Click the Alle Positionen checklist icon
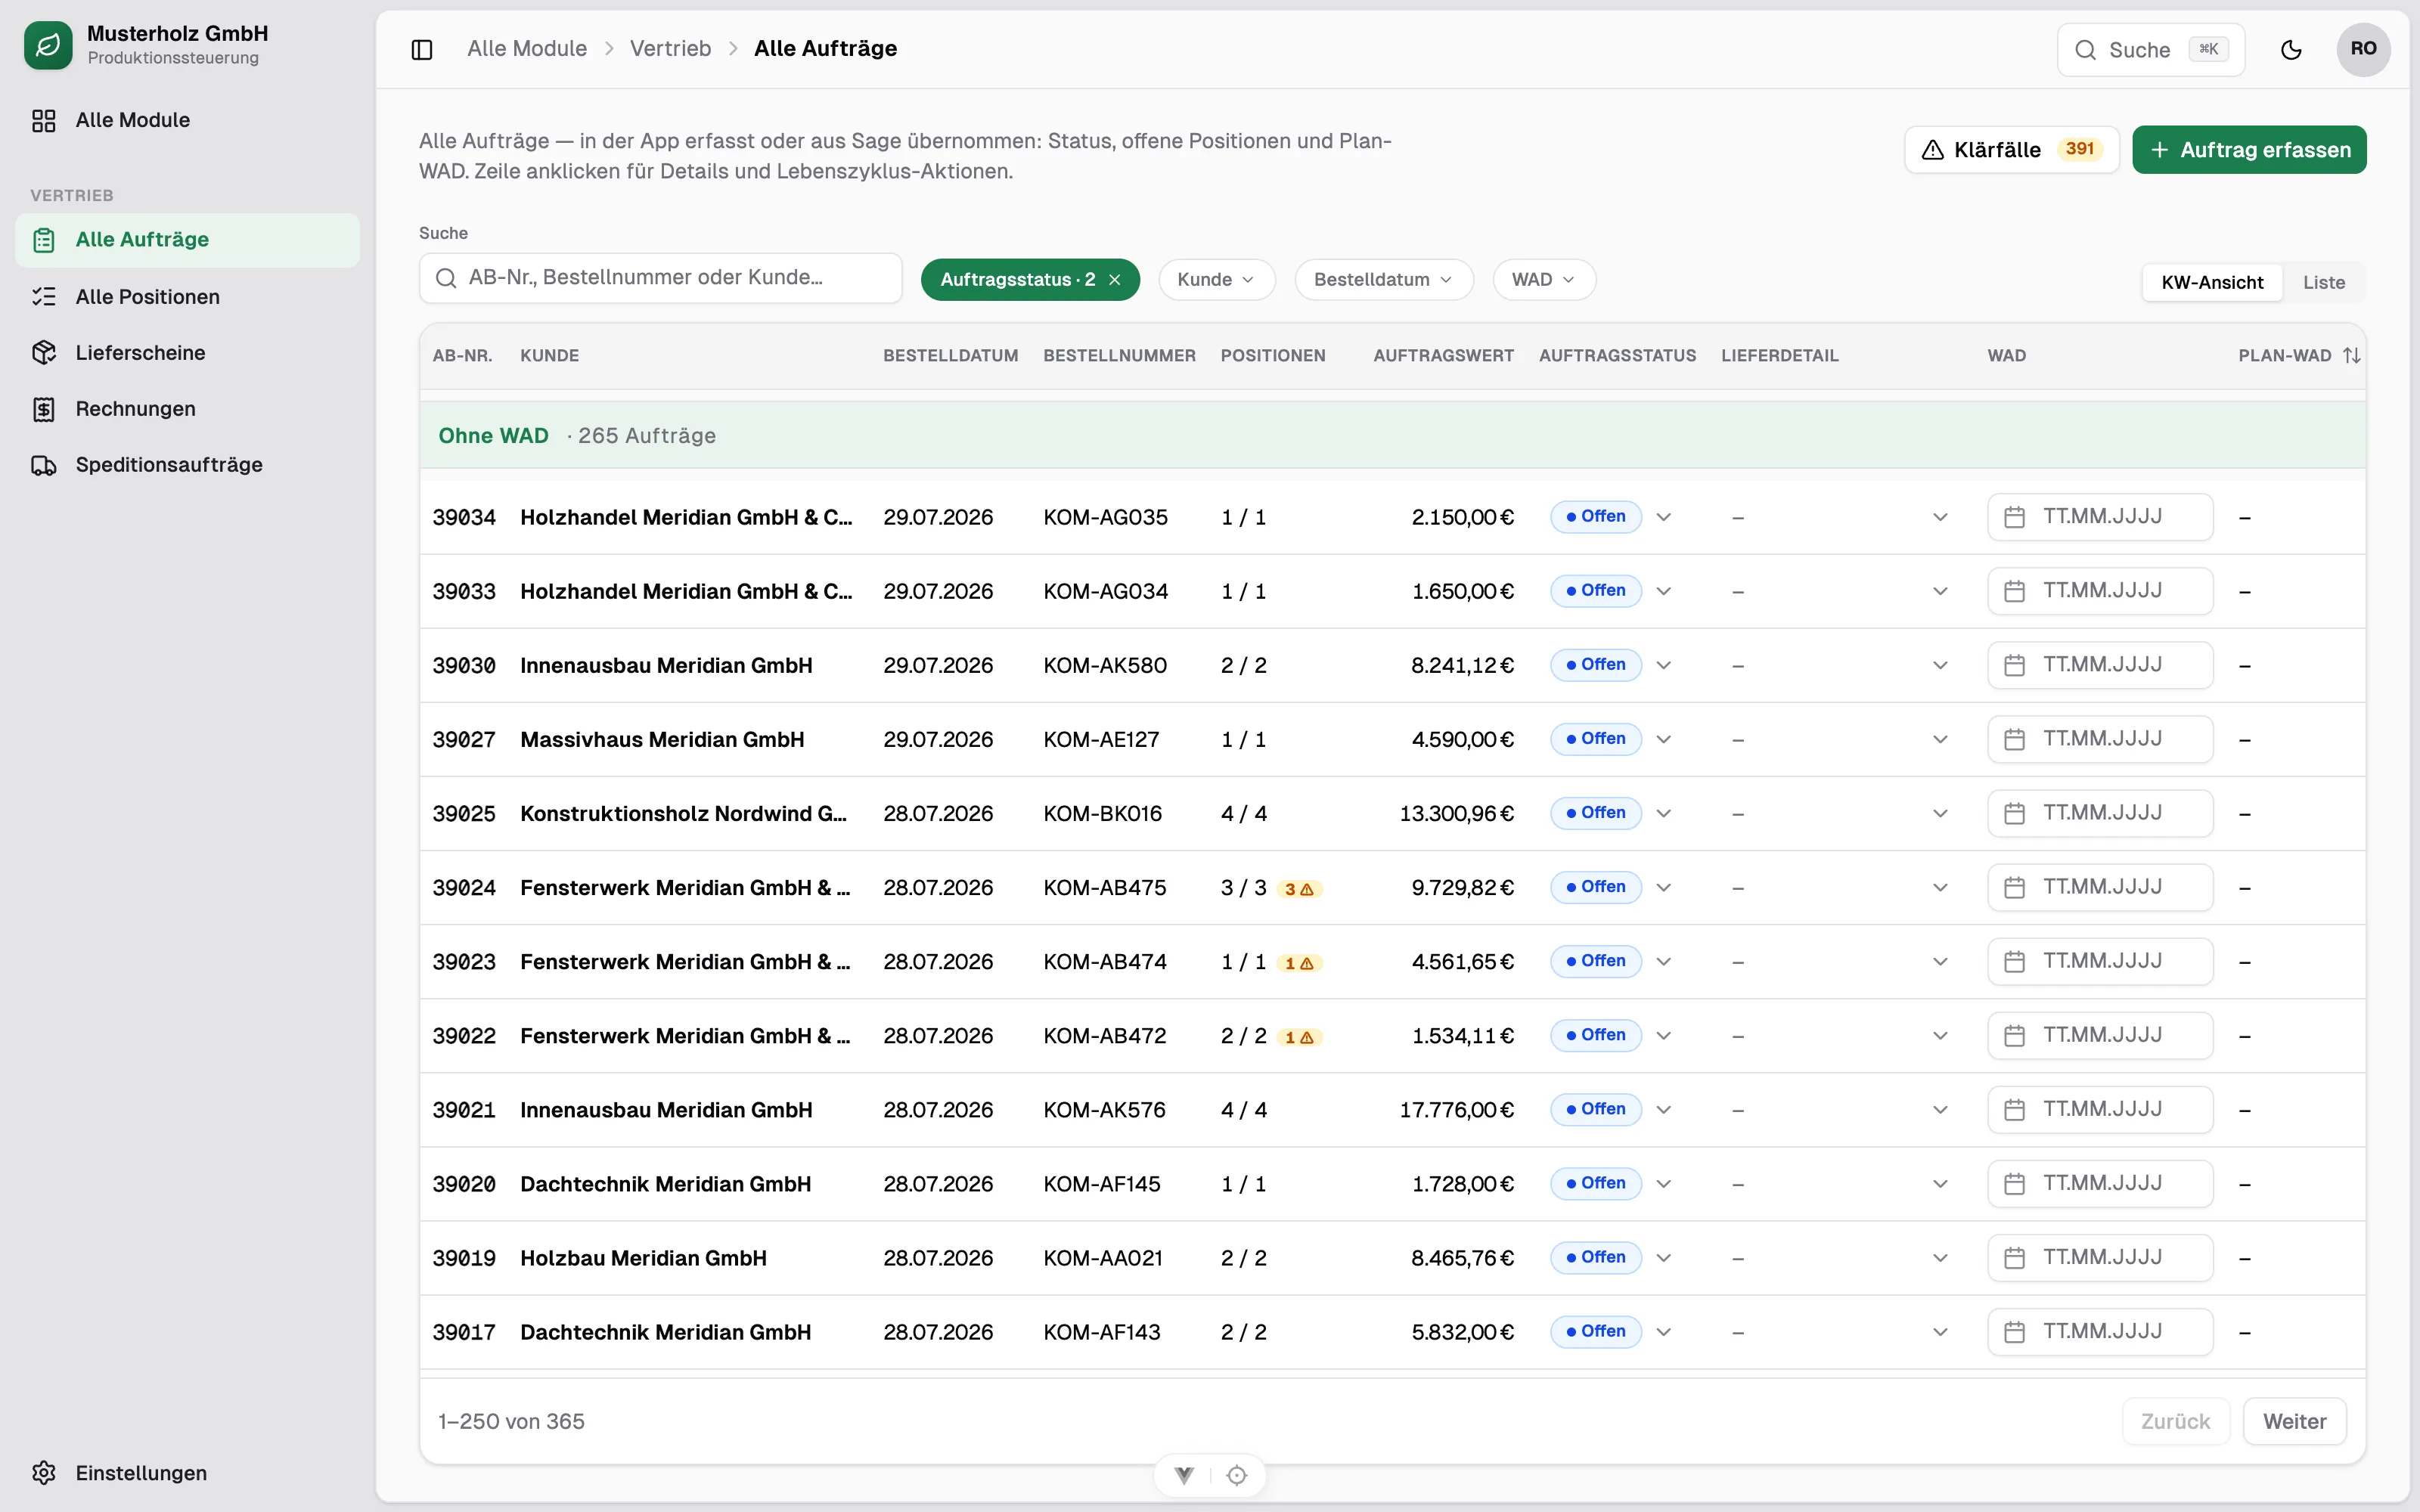The image size is (2420, 1512). (43, 297)
